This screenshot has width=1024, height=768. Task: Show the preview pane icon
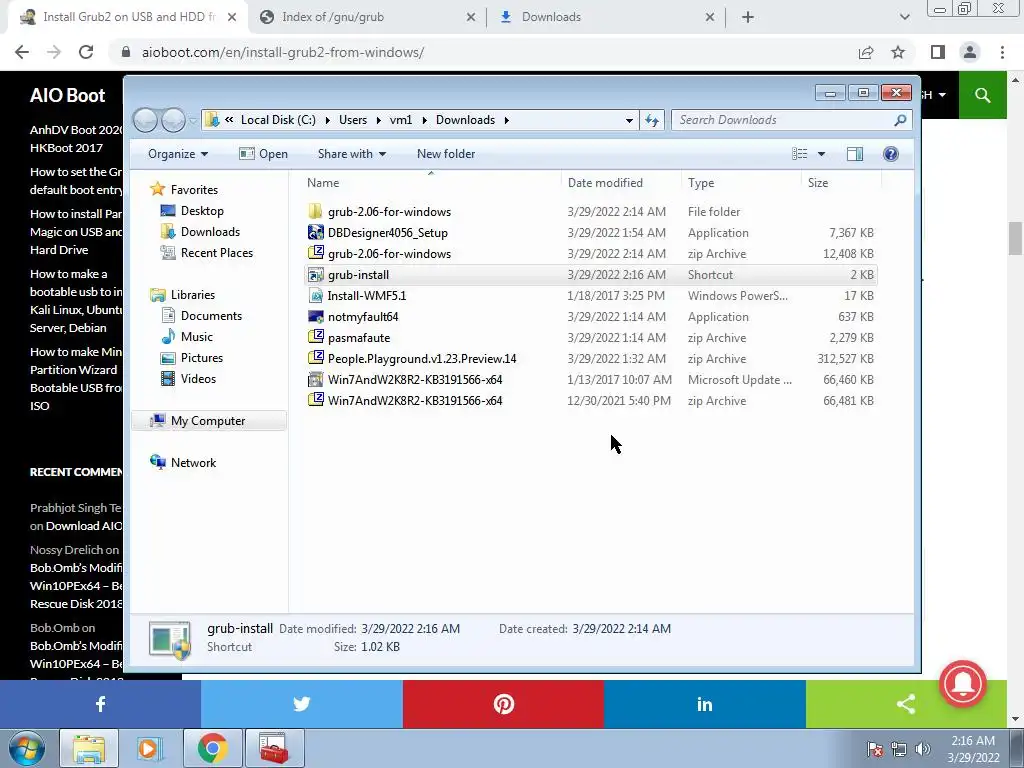point(855,154)
